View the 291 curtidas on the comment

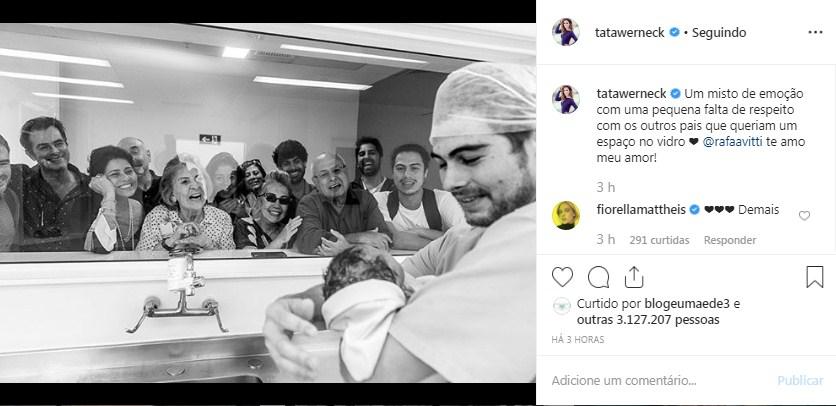click(x=659, y=241)
